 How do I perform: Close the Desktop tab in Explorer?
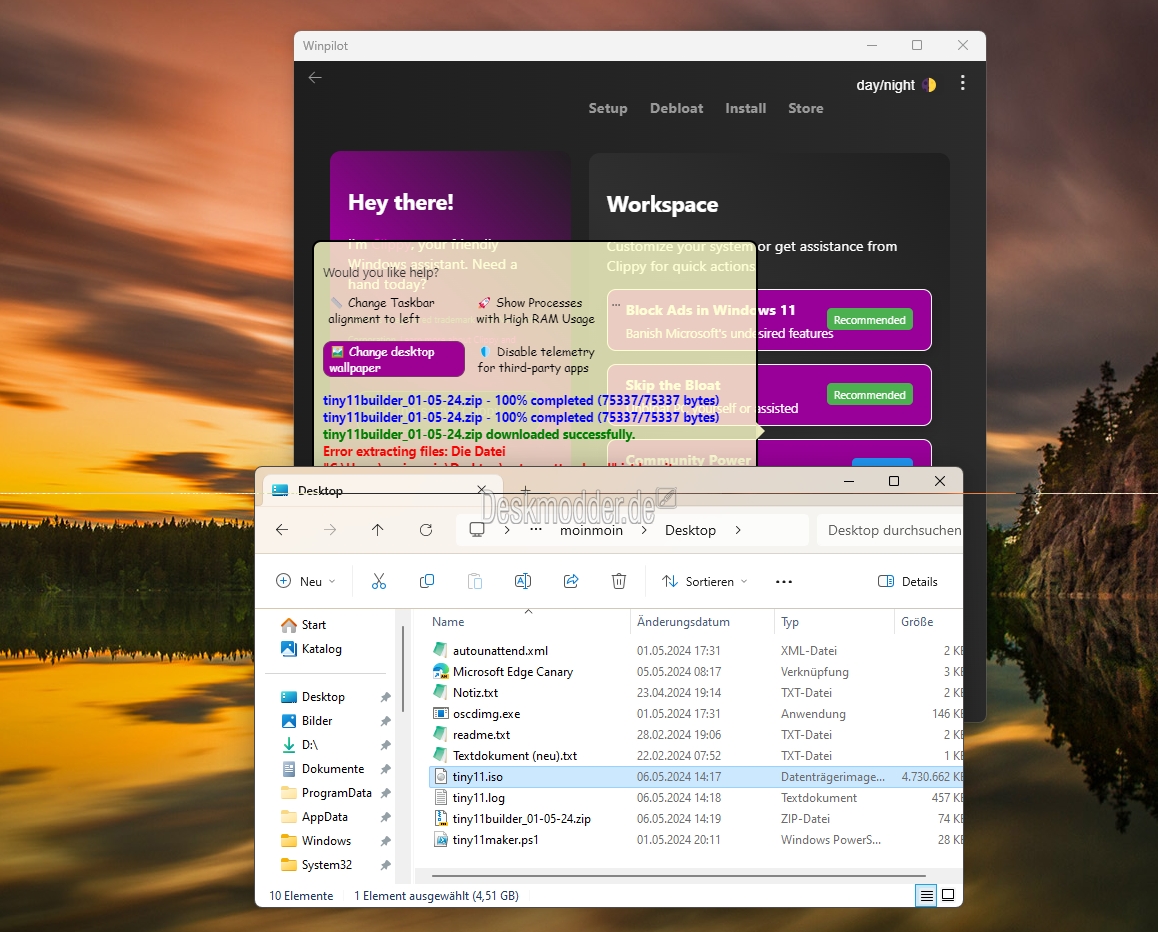click(x=482, y=490)
